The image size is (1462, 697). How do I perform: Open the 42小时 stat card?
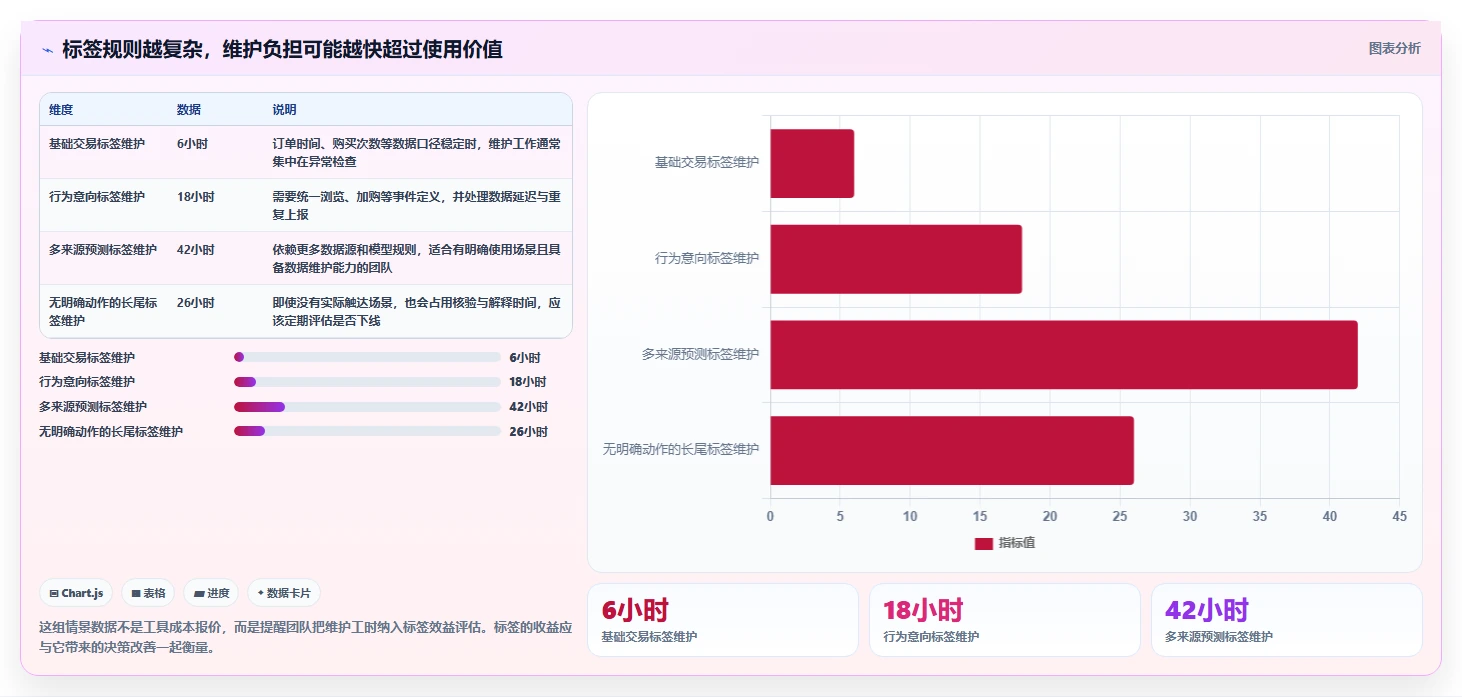click(x=1287, y=620)
